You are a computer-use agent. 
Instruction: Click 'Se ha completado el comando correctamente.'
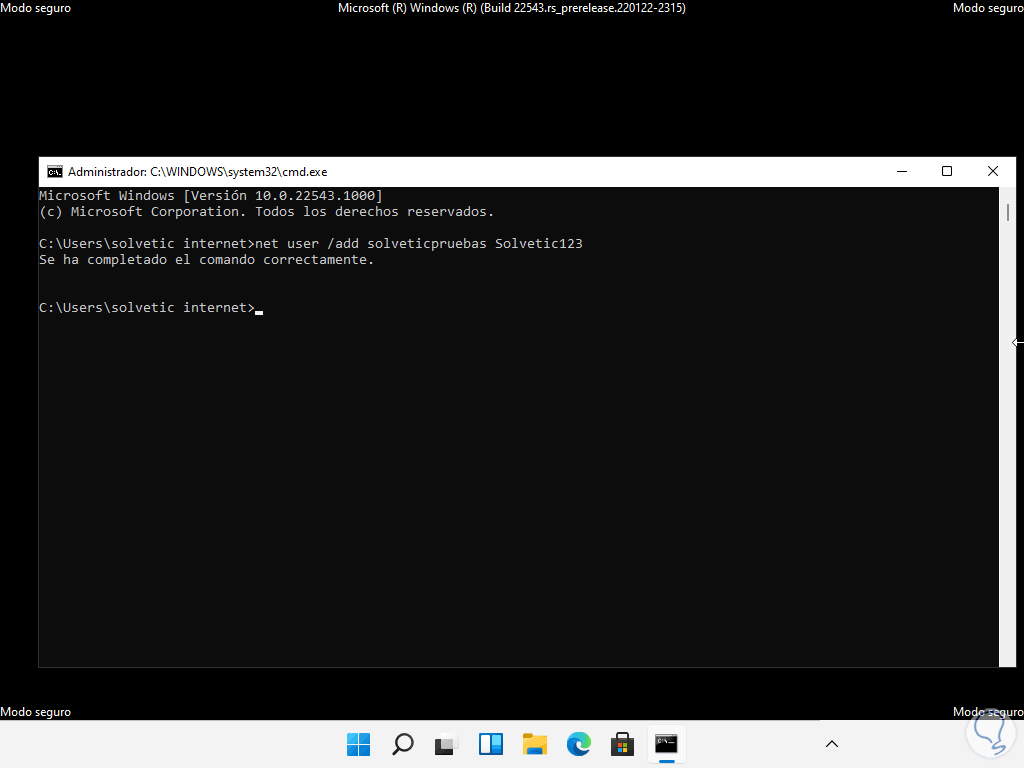206,260
